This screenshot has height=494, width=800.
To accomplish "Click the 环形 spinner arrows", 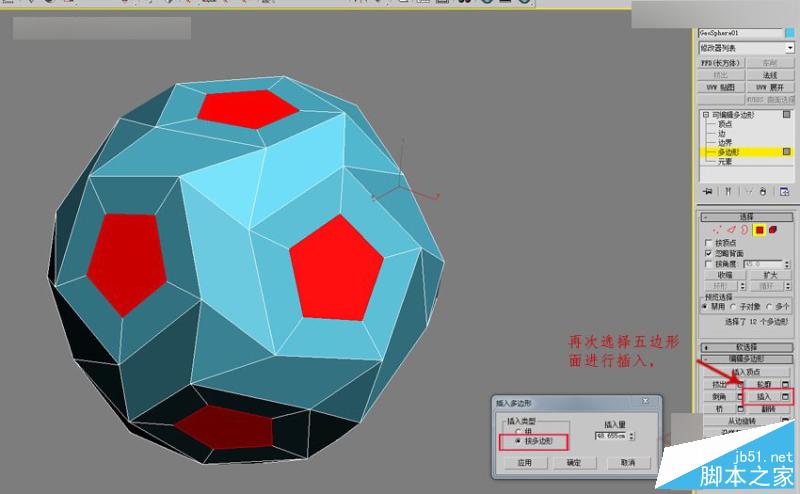I will (x=742, y=286).
